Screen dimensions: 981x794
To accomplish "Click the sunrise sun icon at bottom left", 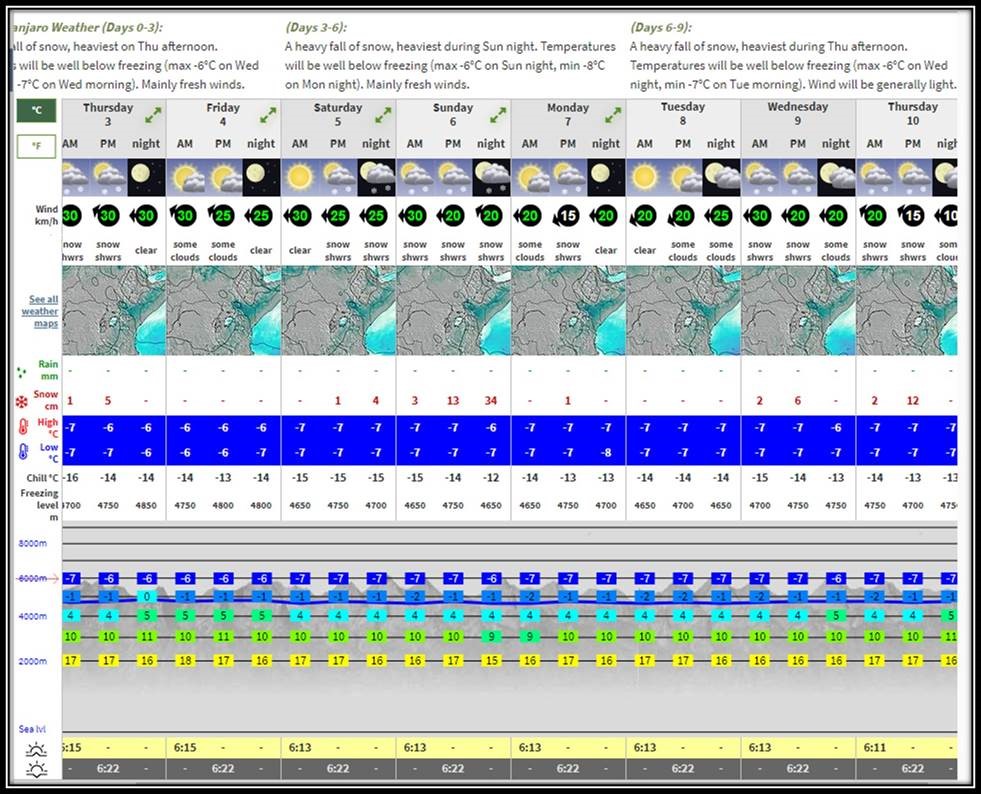I will (37, 747).
